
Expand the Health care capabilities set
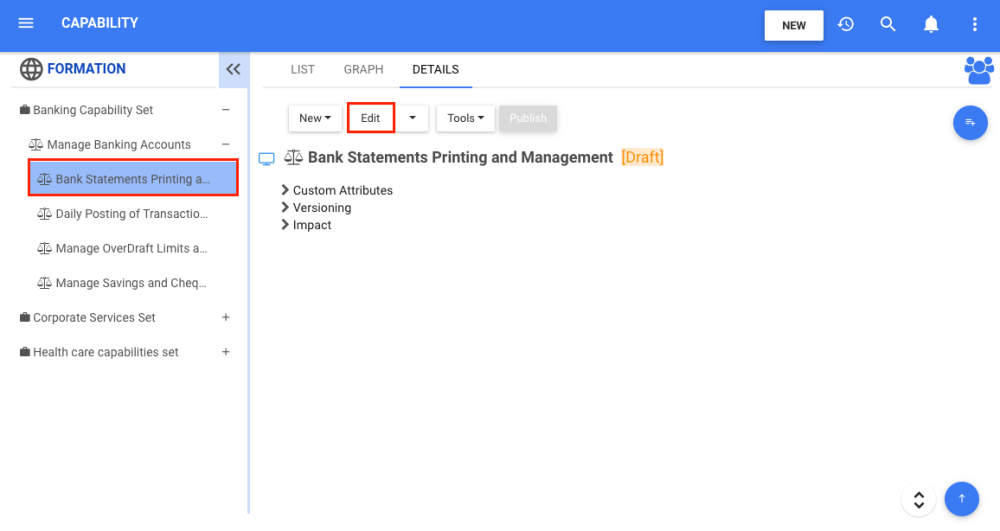point(226,352)
